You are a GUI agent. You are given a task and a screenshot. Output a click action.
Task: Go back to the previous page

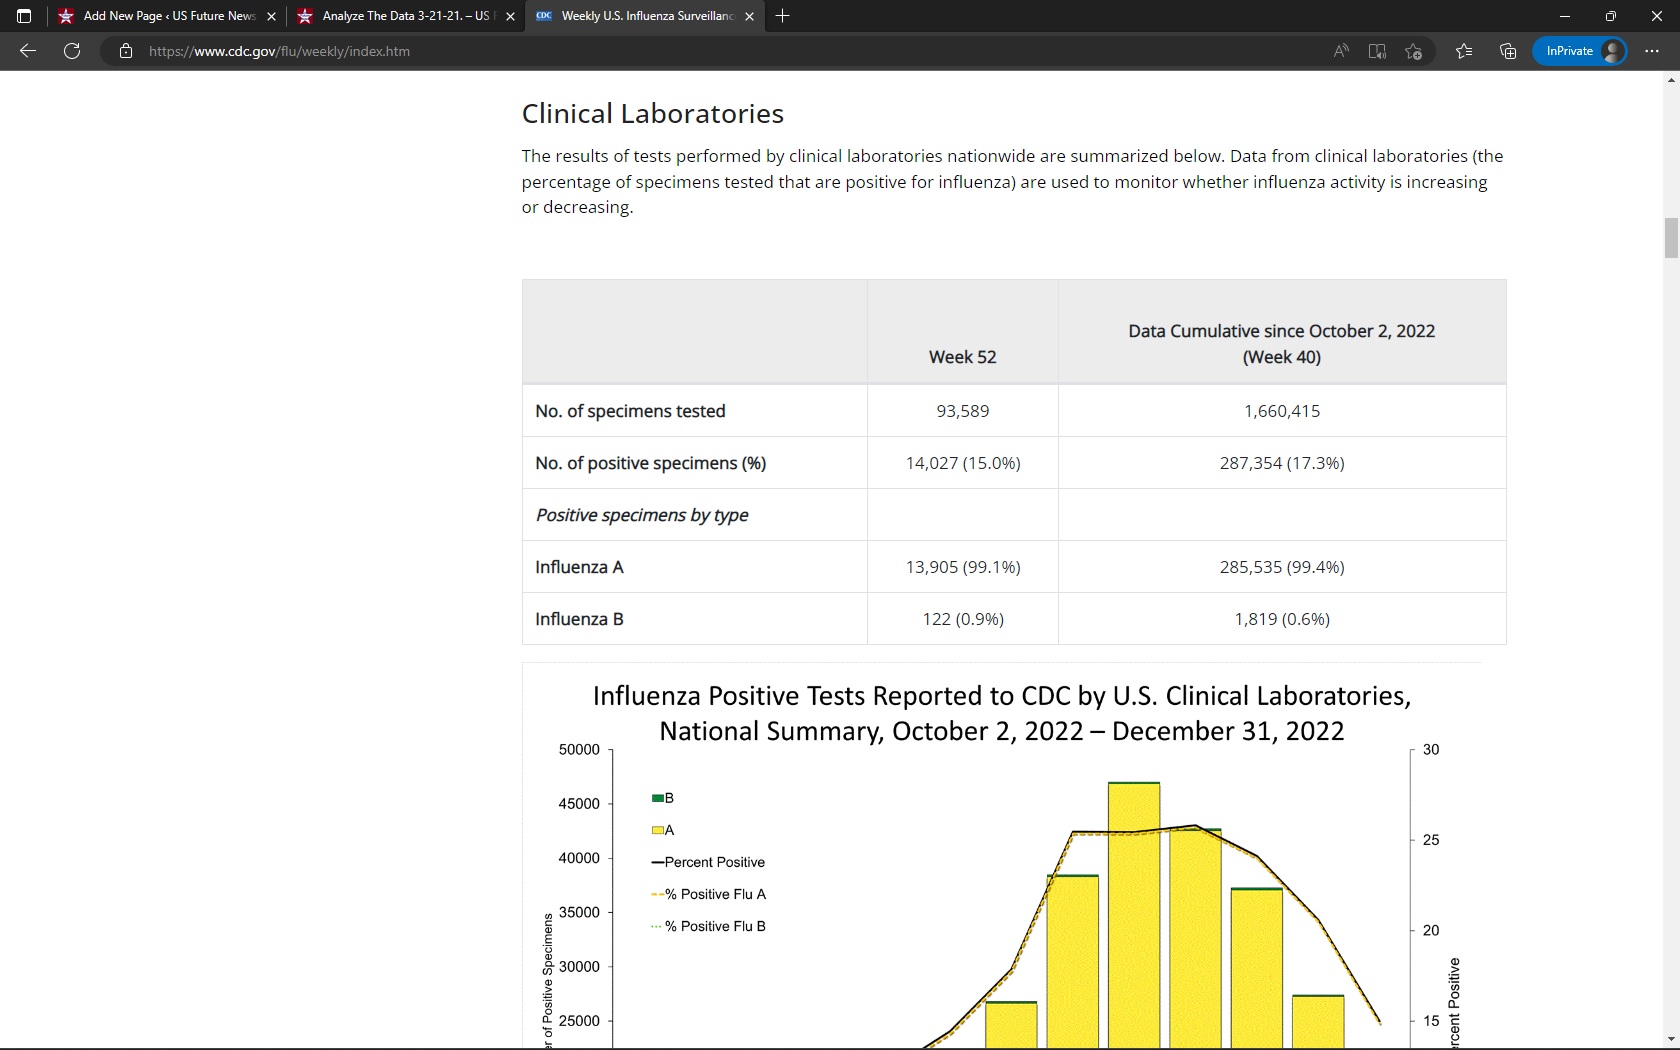pyautogui.click(x=28, y=51)
